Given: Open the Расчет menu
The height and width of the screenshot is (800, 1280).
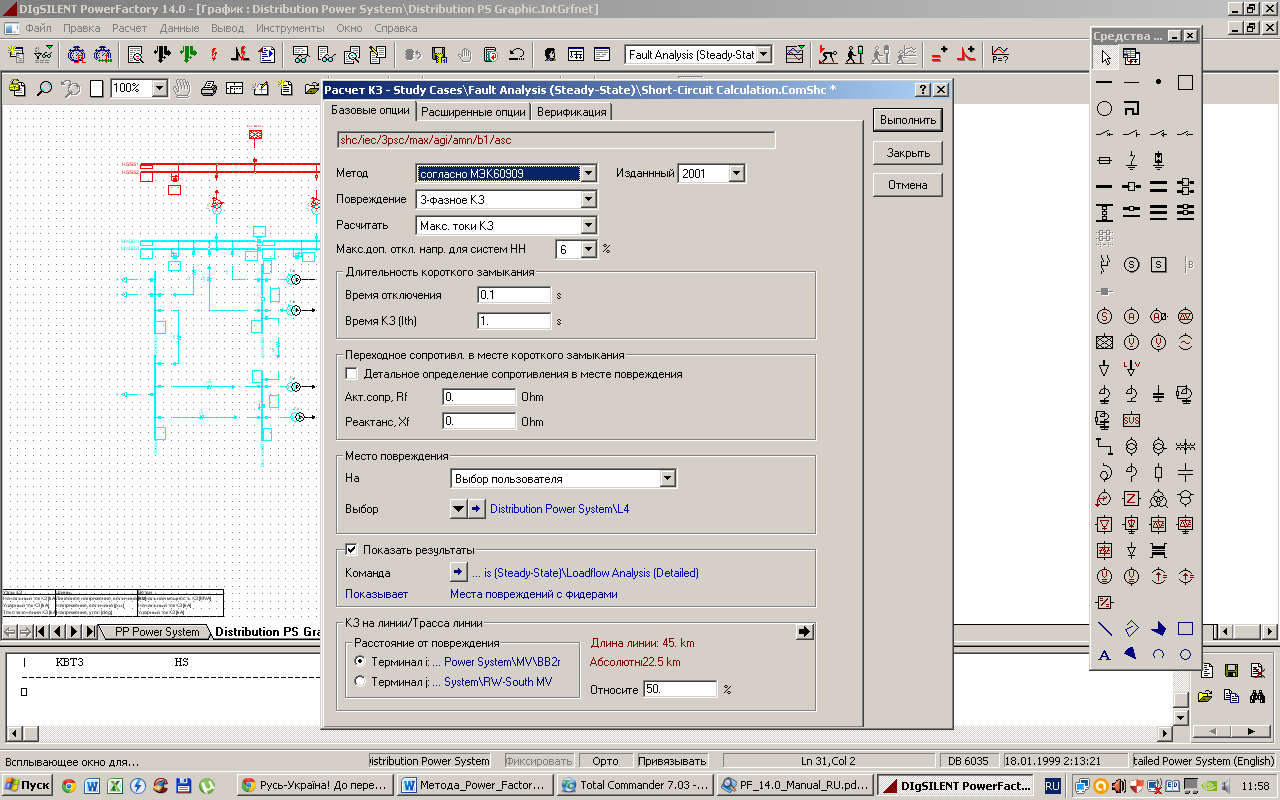Looking at the screenshot, I should 129,28.
